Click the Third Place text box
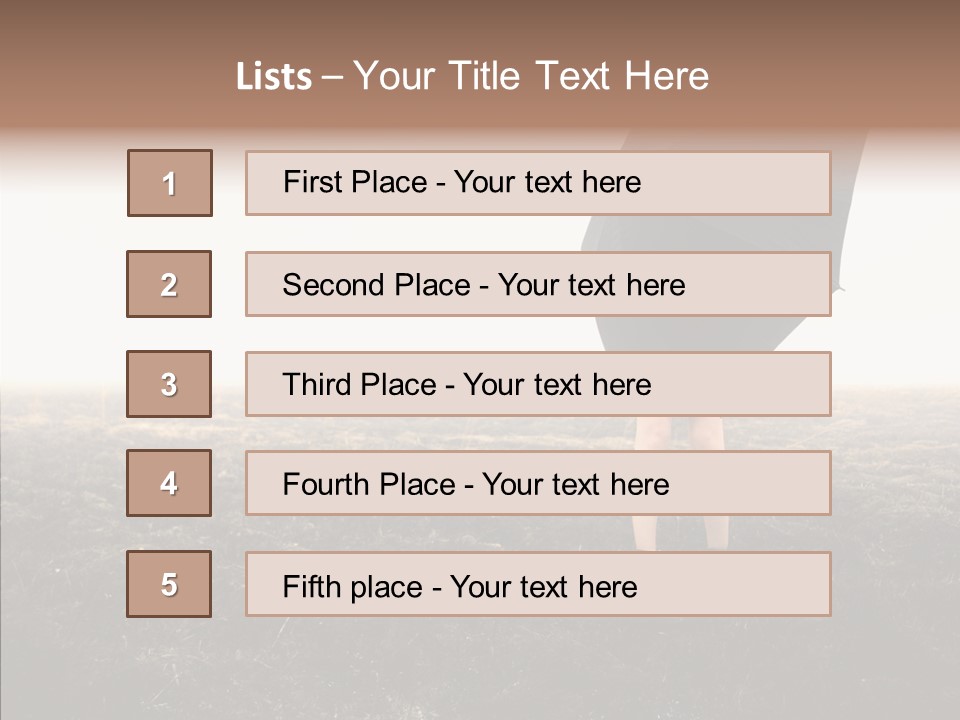The image size is (960, 720). click(x=538, y=384)
